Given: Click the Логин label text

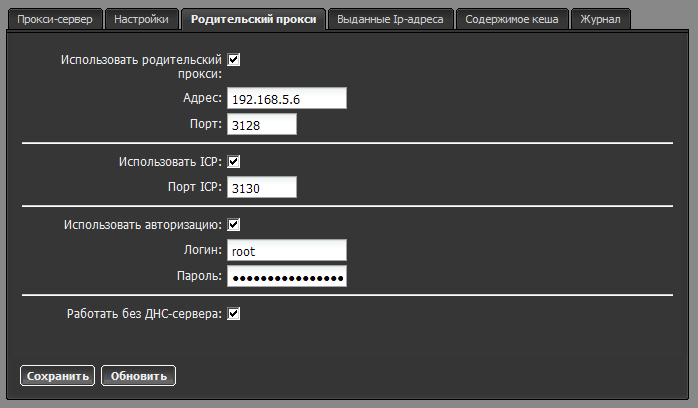Looking at the screenshot, I should tap(200, 251).
